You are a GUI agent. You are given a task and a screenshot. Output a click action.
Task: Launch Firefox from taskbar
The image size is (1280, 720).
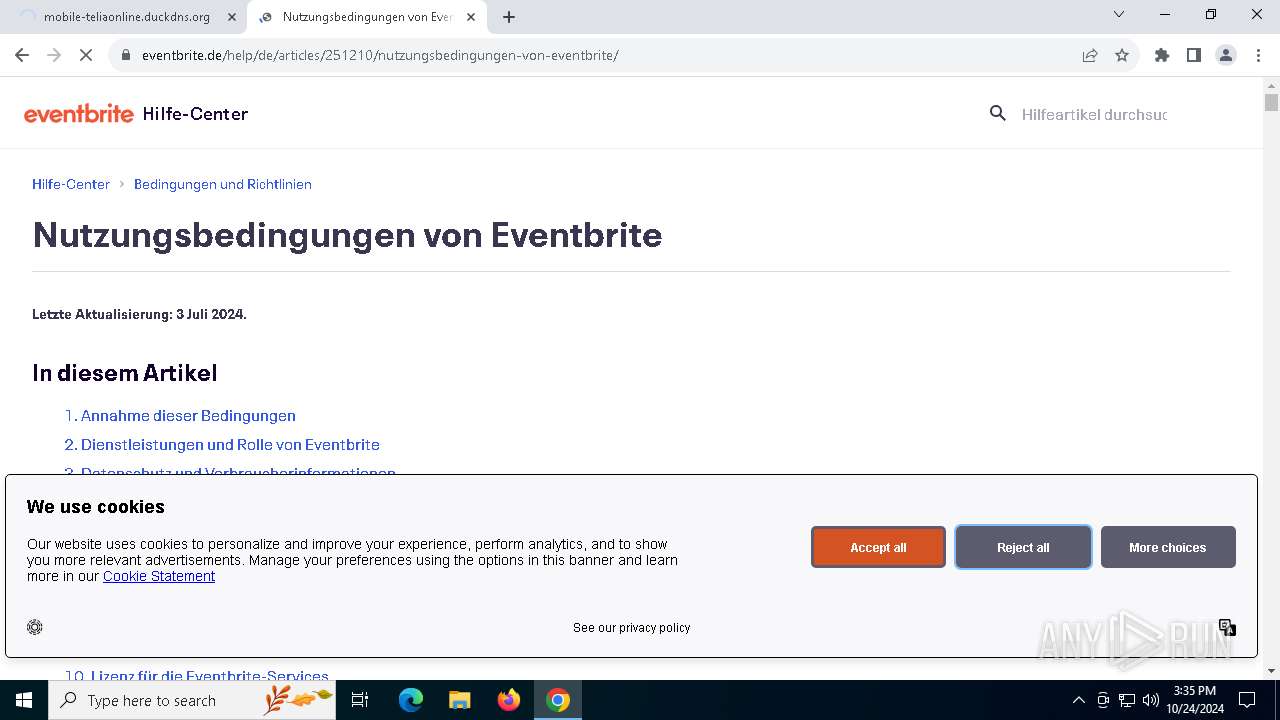click(509, 700)
